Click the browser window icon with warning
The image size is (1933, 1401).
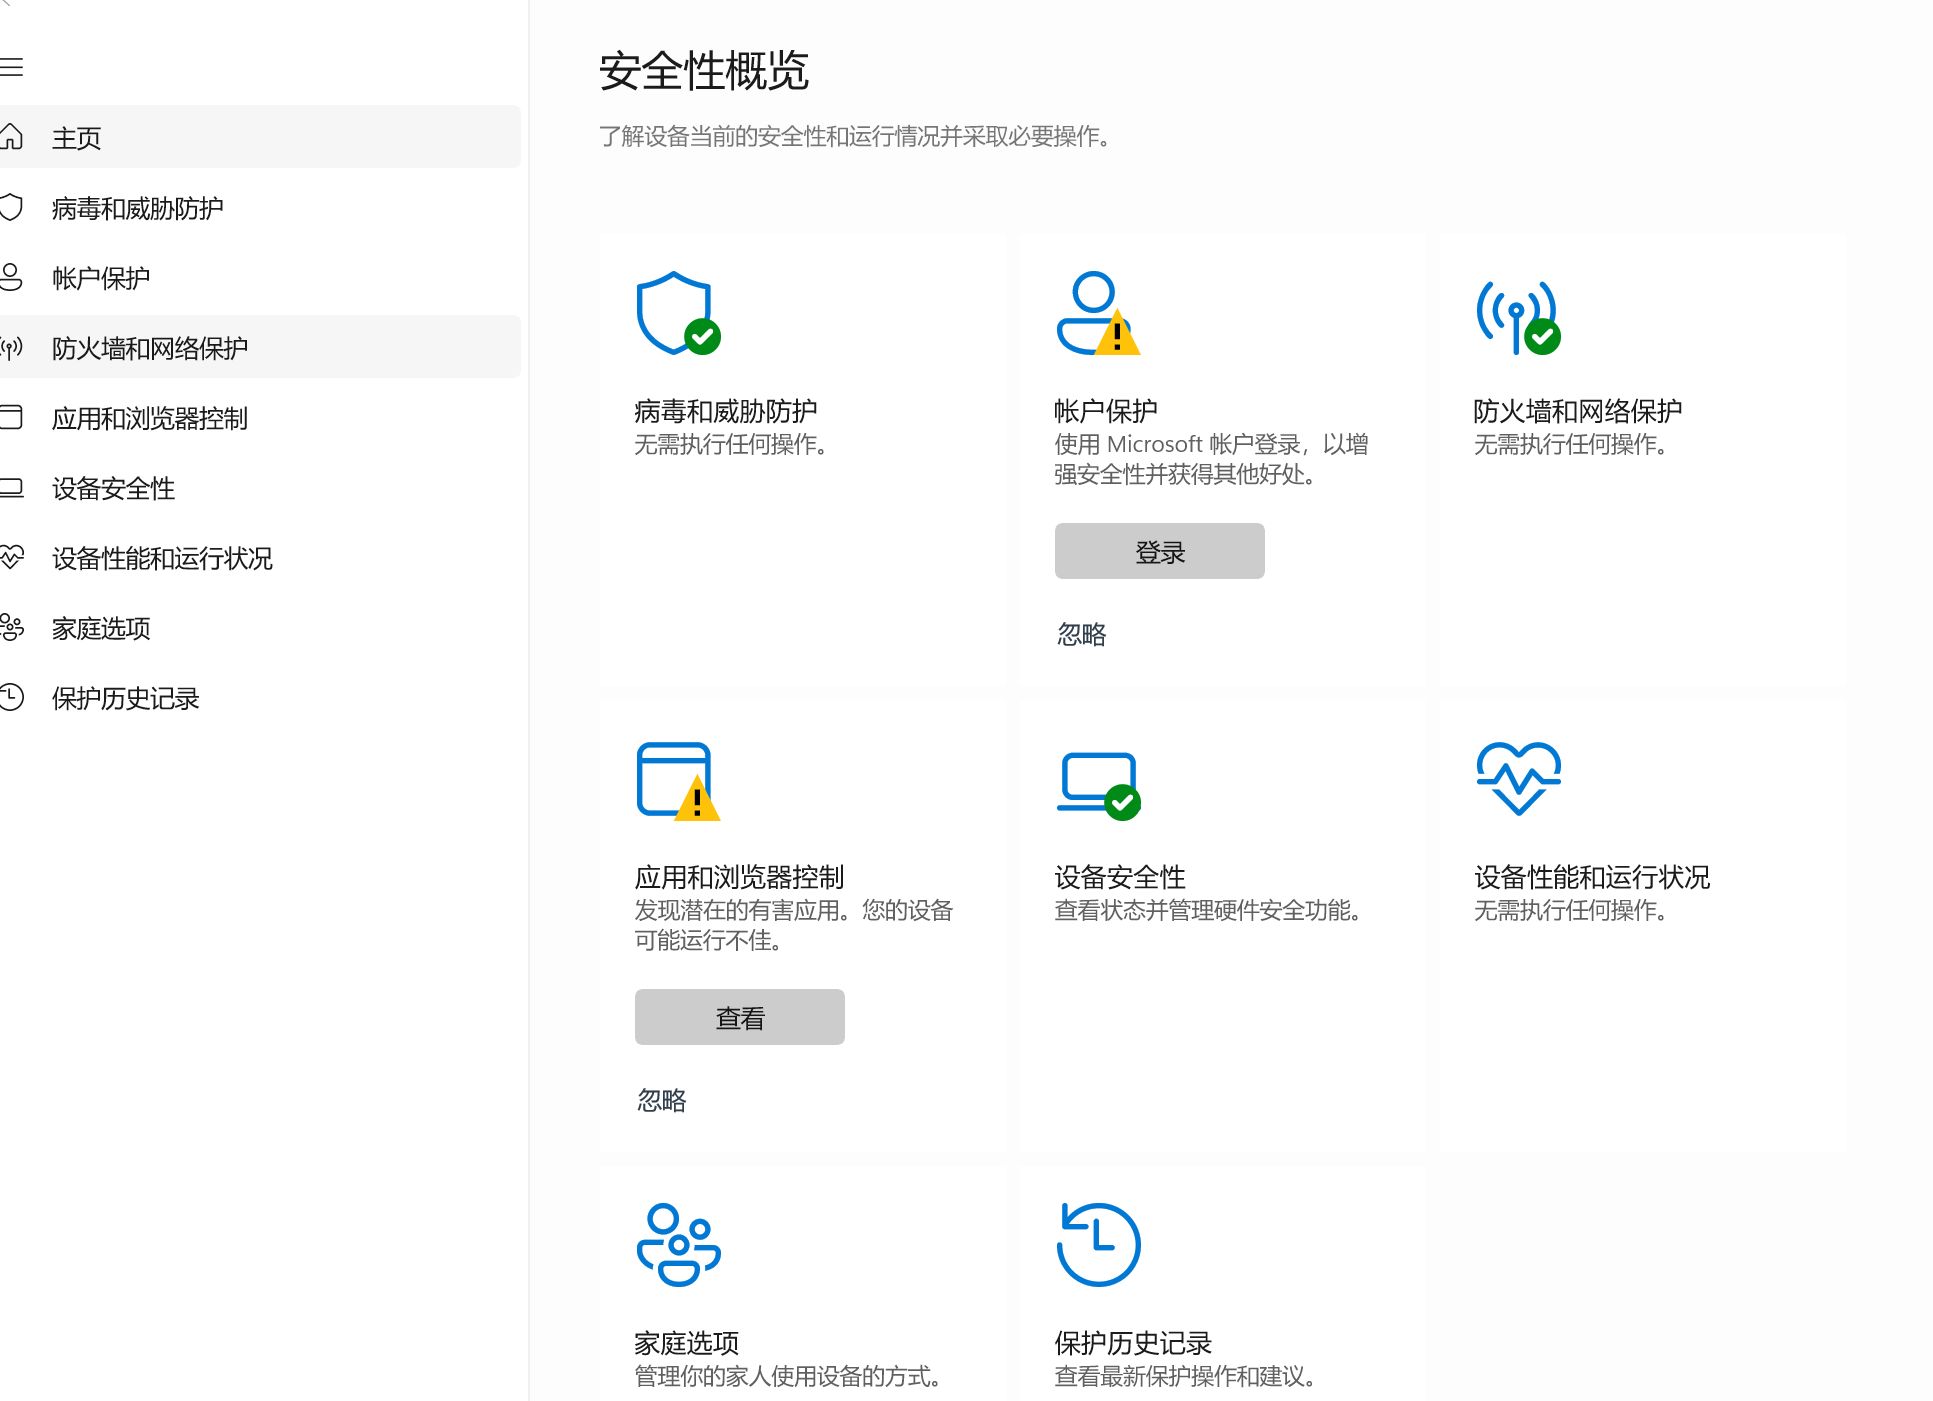(x=679, y=781)
